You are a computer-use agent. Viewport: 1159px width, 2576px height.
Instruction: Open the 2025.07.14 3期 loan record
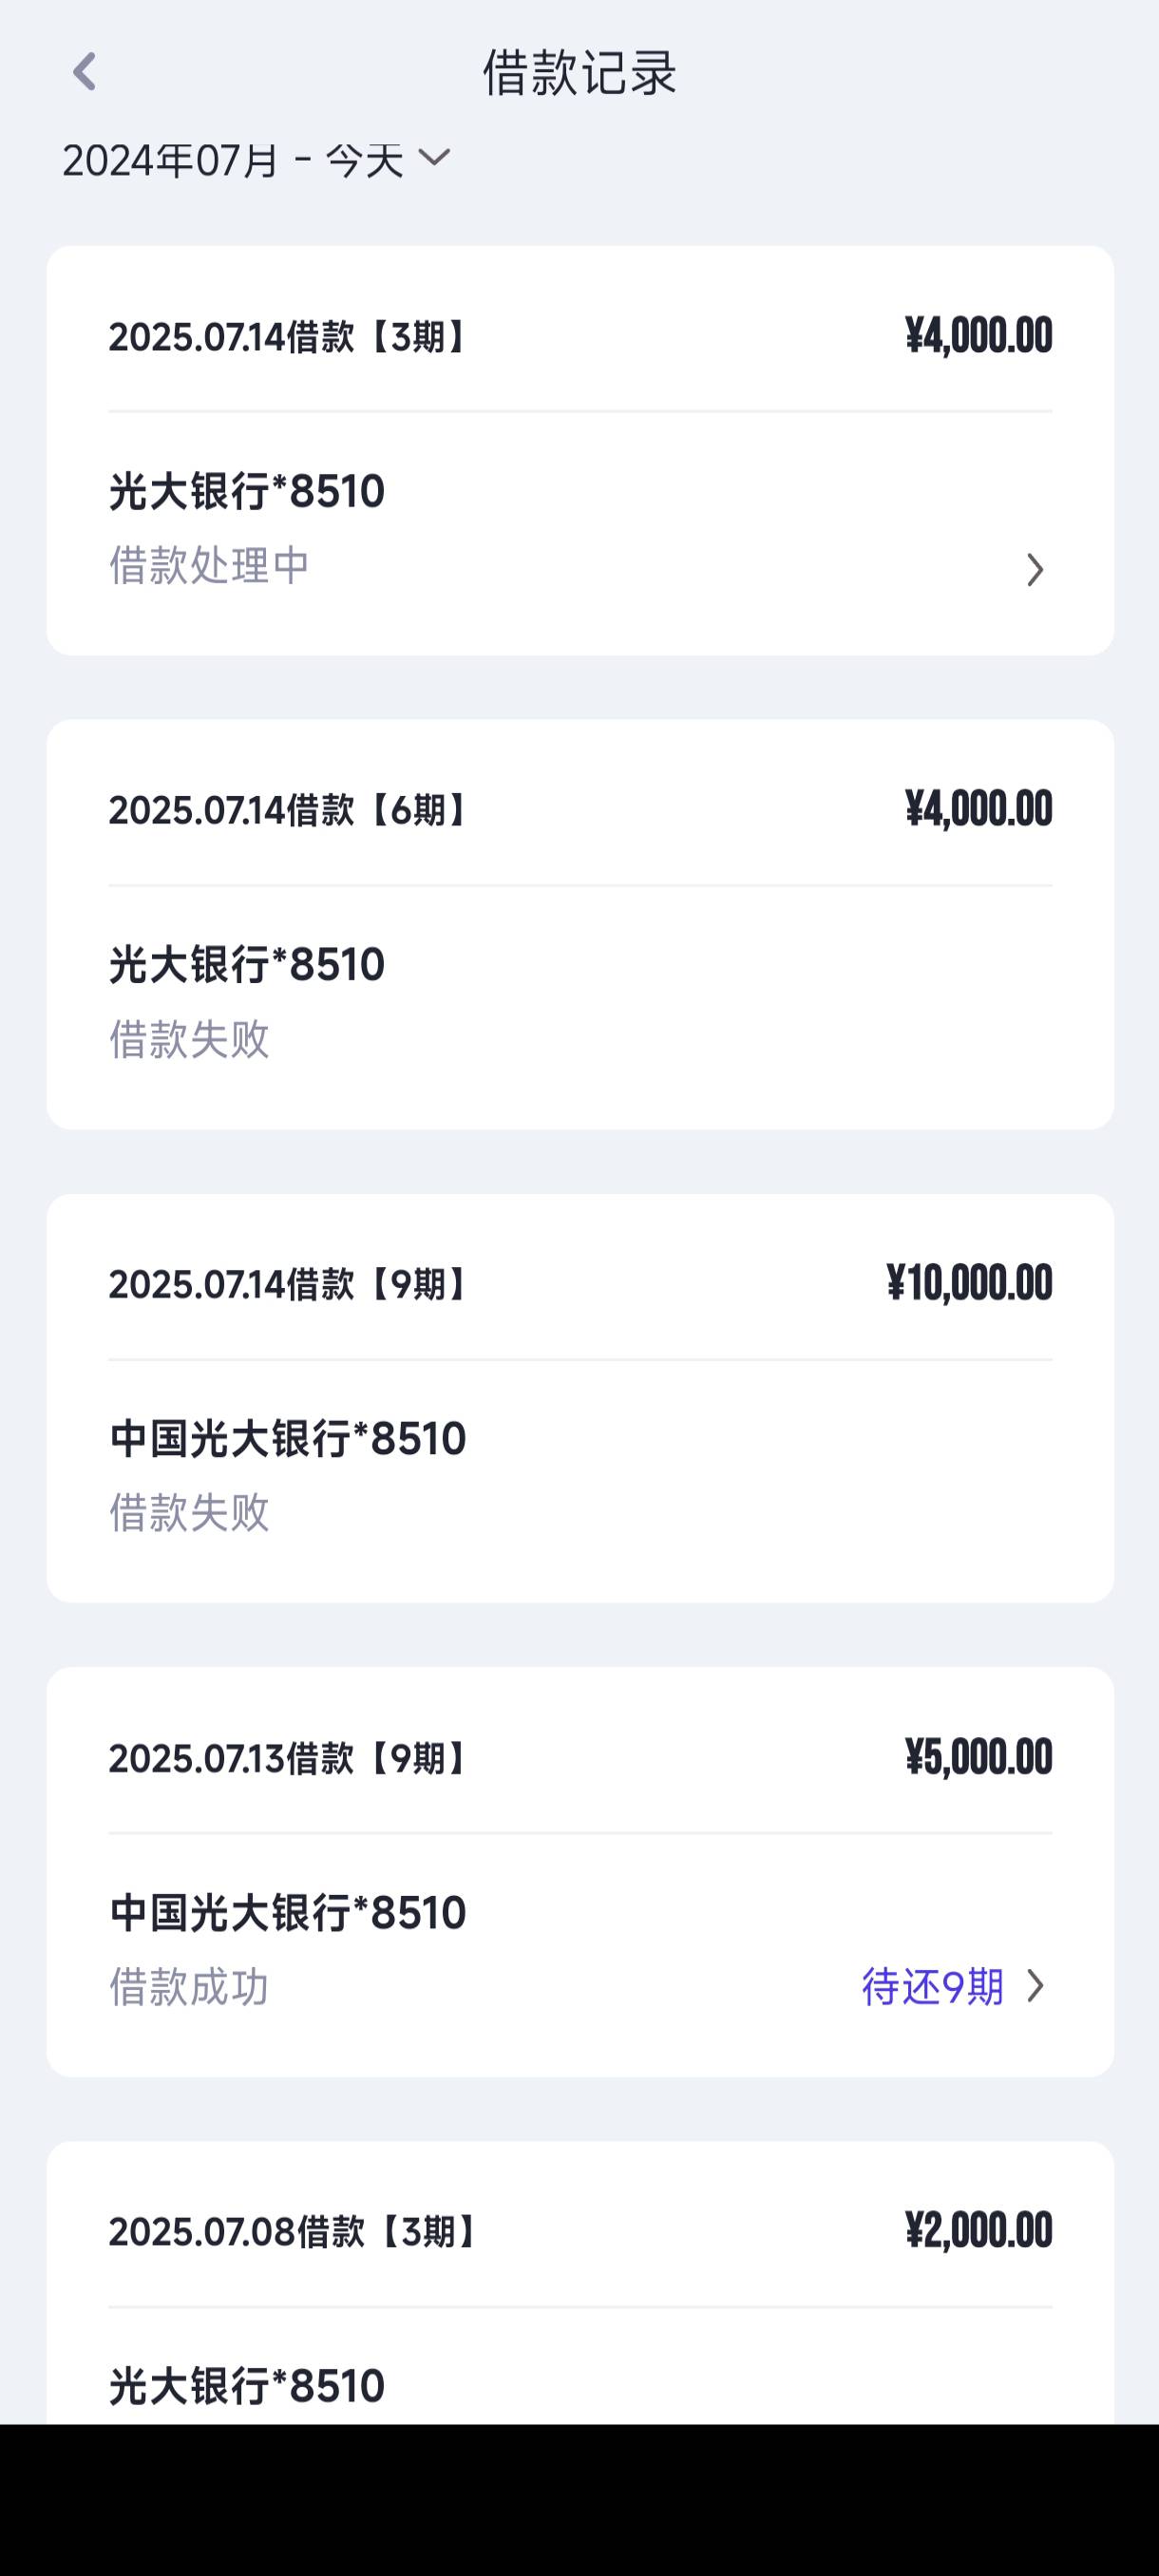point(580,450)
